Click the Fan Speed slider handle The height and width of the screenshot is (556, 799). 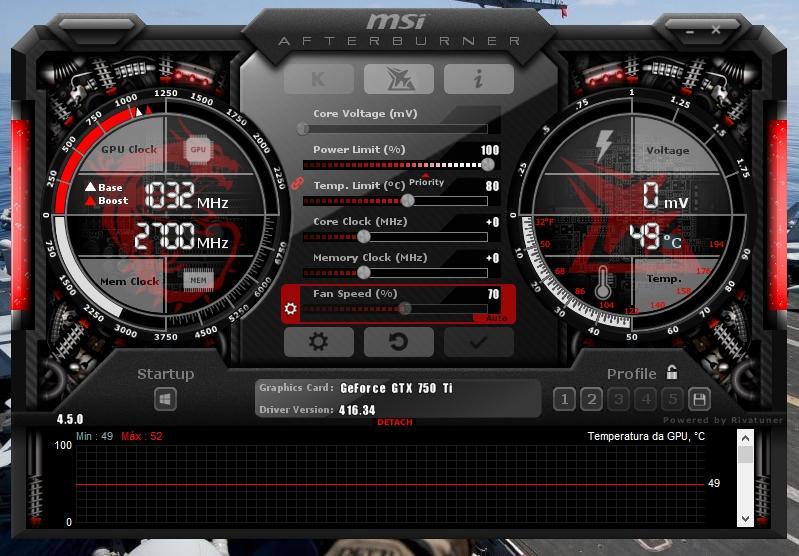pyautogui.click(x=405, y=308)
